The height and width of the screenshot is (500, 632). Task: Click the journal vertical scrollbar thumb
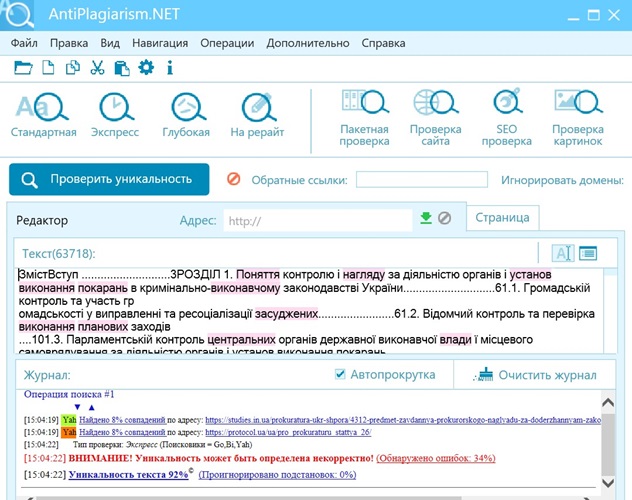coord(608,443)
